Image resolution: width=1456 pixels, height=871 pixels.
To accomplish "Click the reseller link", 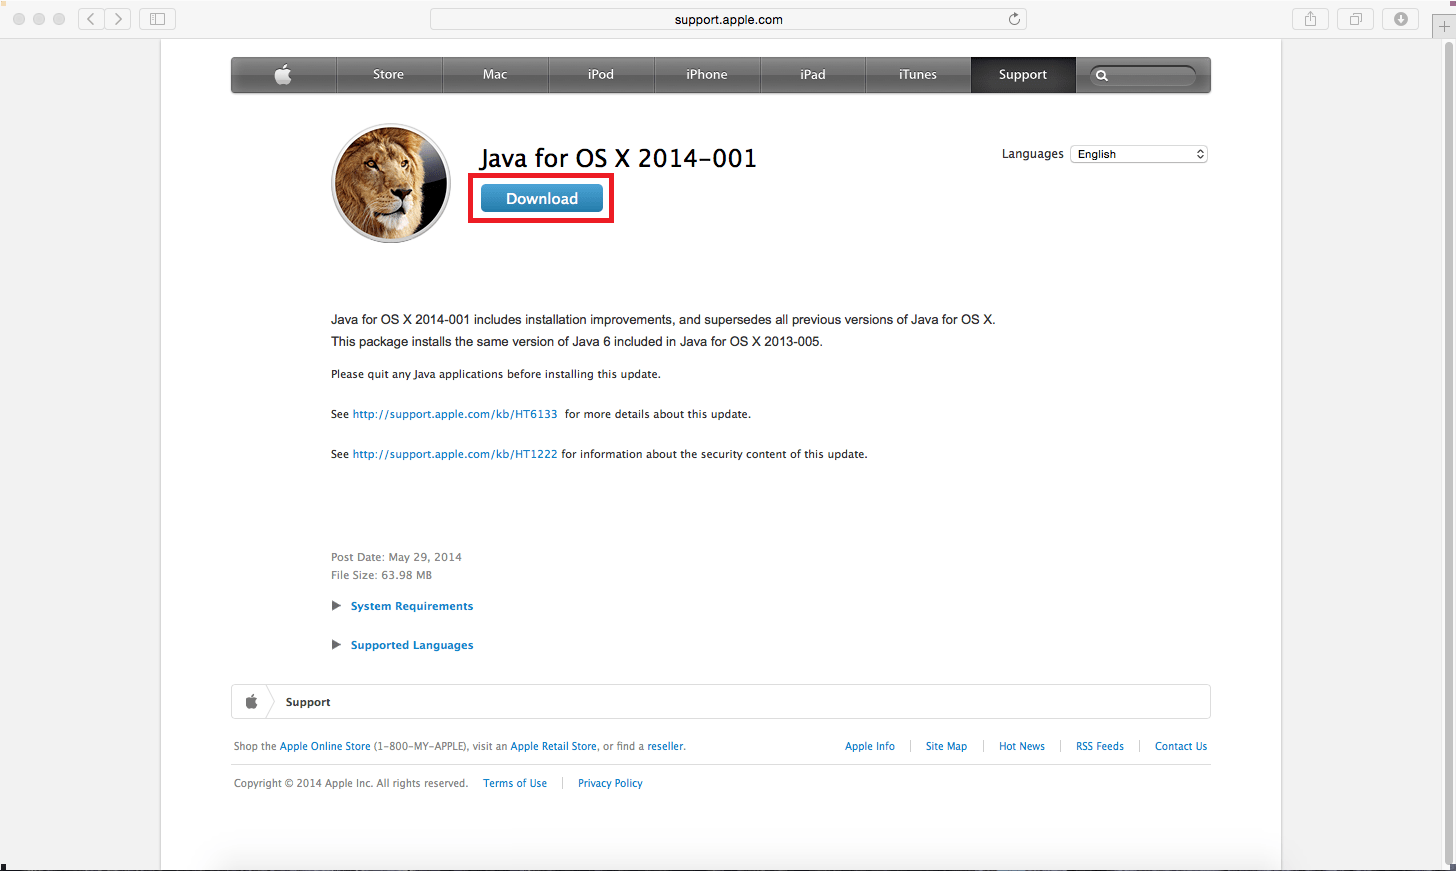I will point(665,746).
